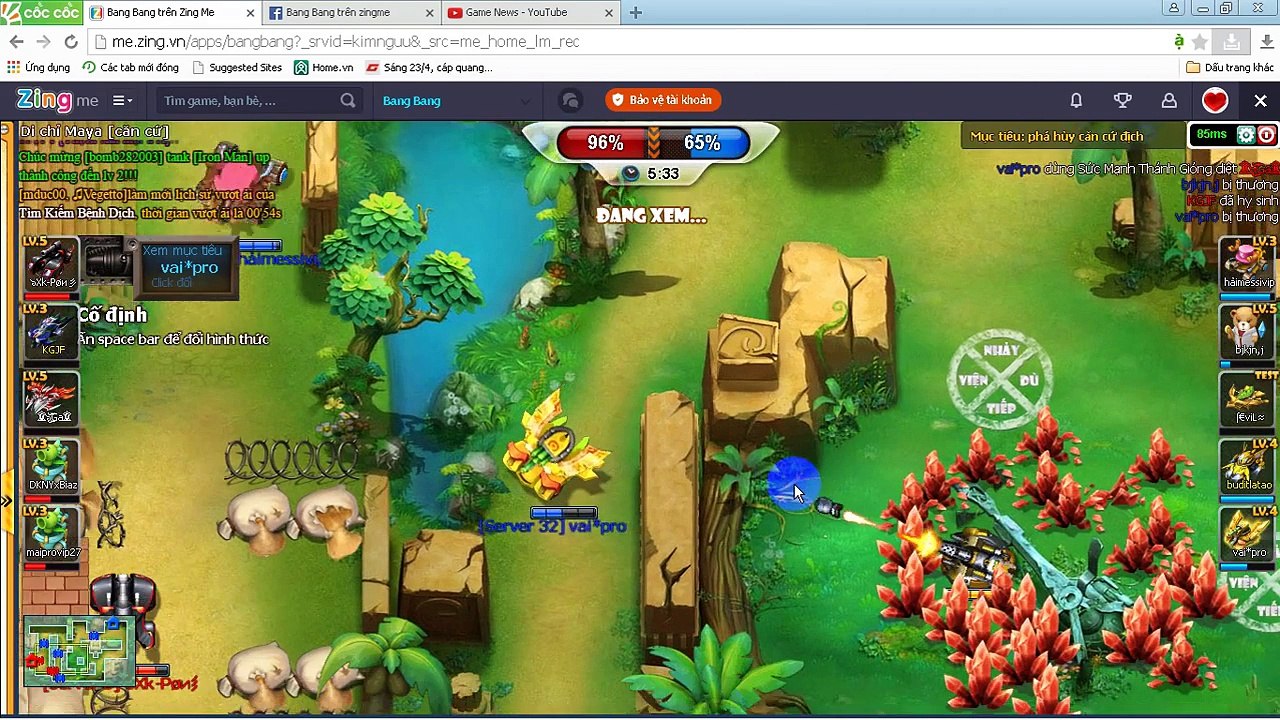Open a new browser tab
1280x720 pixels.
click(x=635, y=13)
